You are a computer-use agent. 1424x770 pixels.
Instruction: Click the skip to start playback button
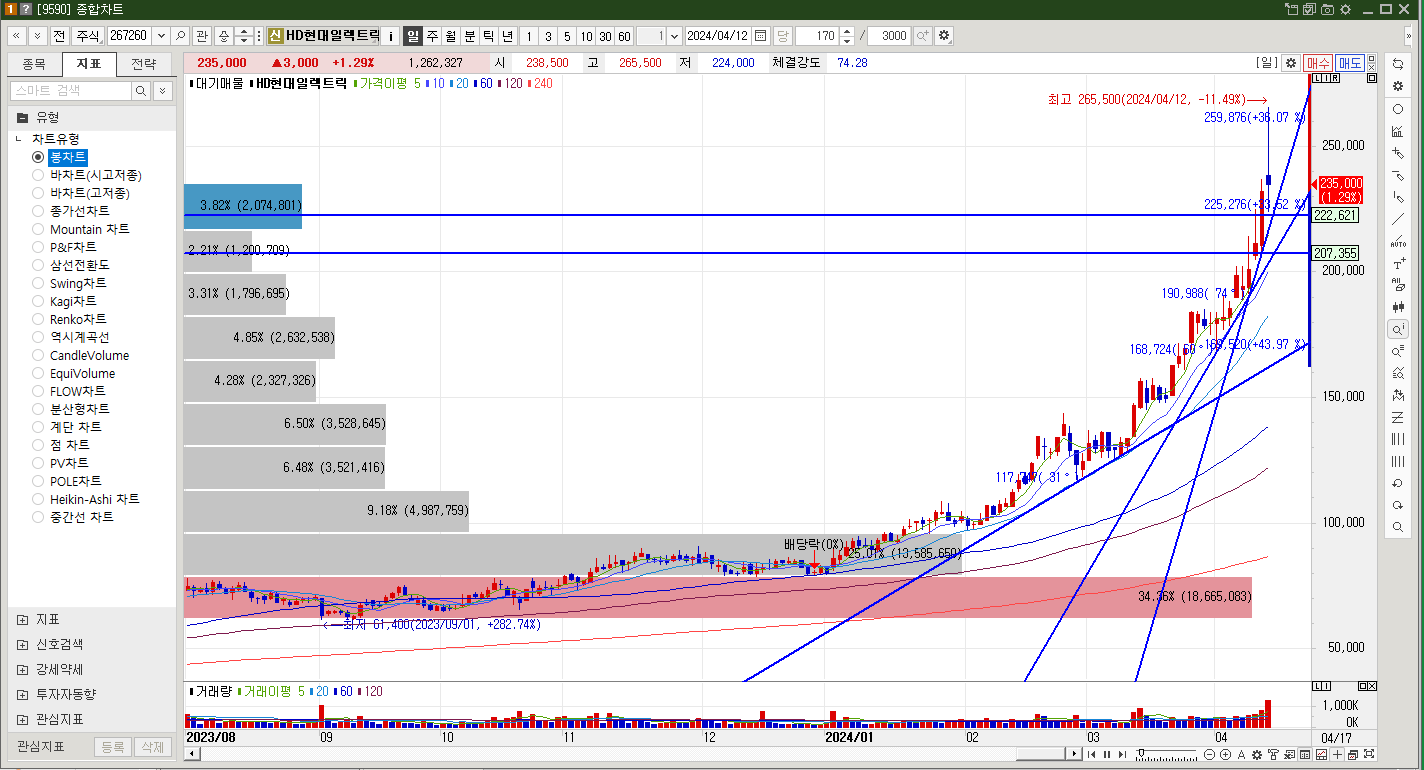click(x=1091, y=754)
